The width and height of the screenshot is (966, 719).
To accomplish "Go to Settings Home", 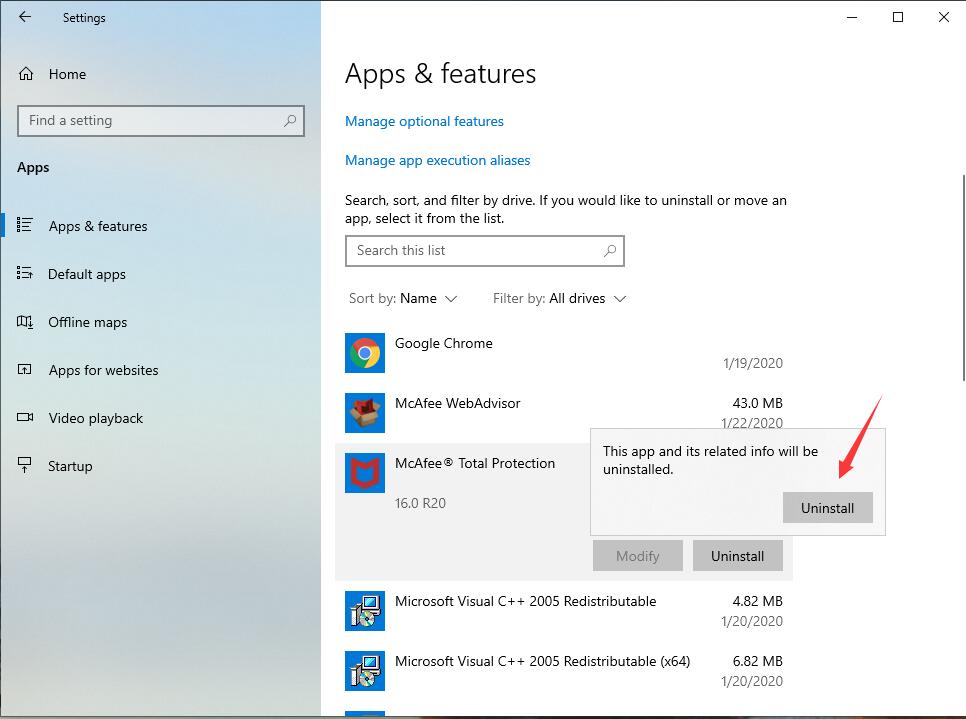I will [x=67, y=74].
